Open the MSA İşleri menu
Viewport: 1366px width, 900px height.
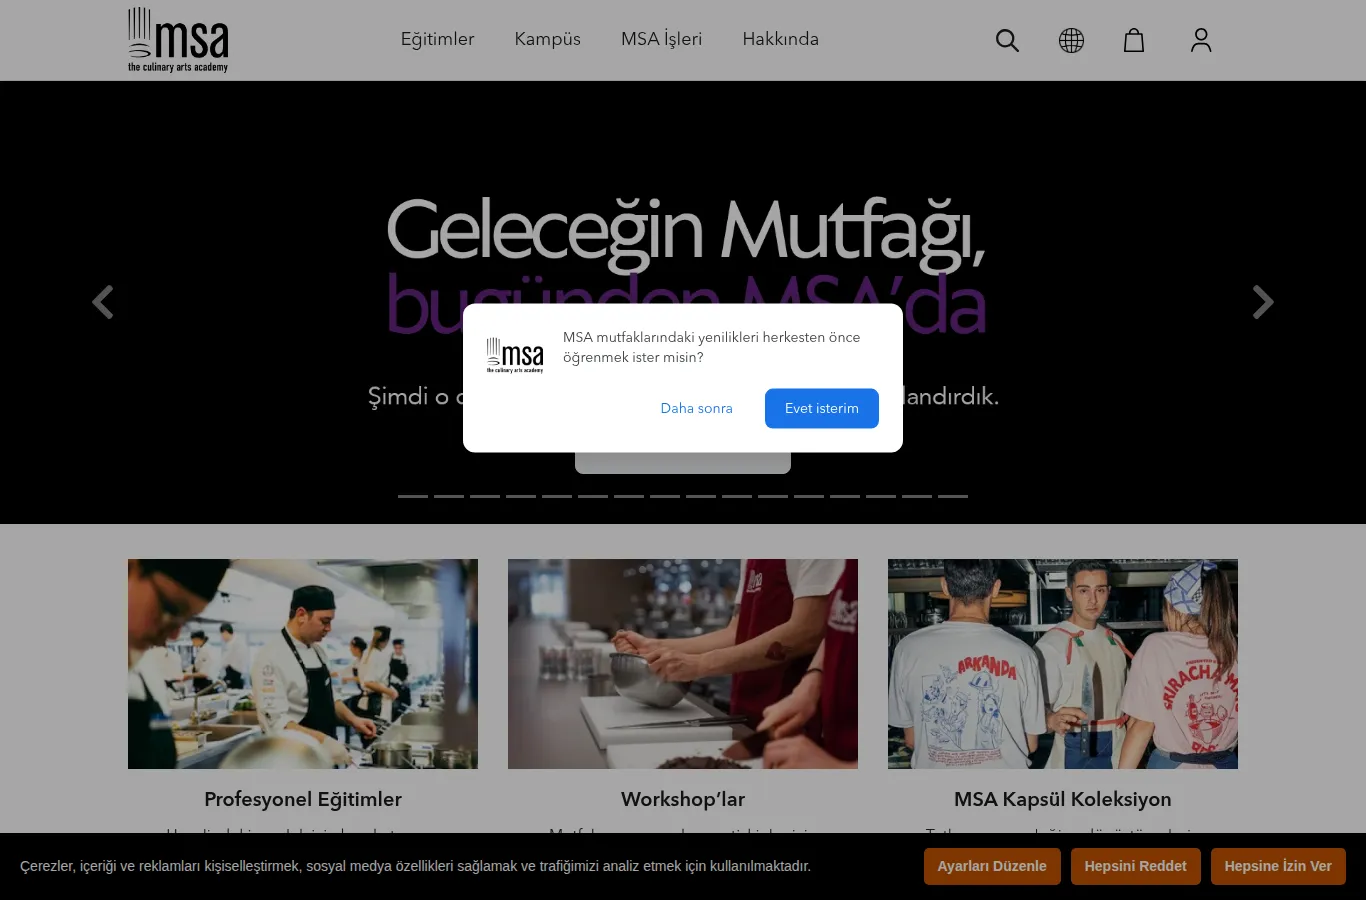point(661,39)
